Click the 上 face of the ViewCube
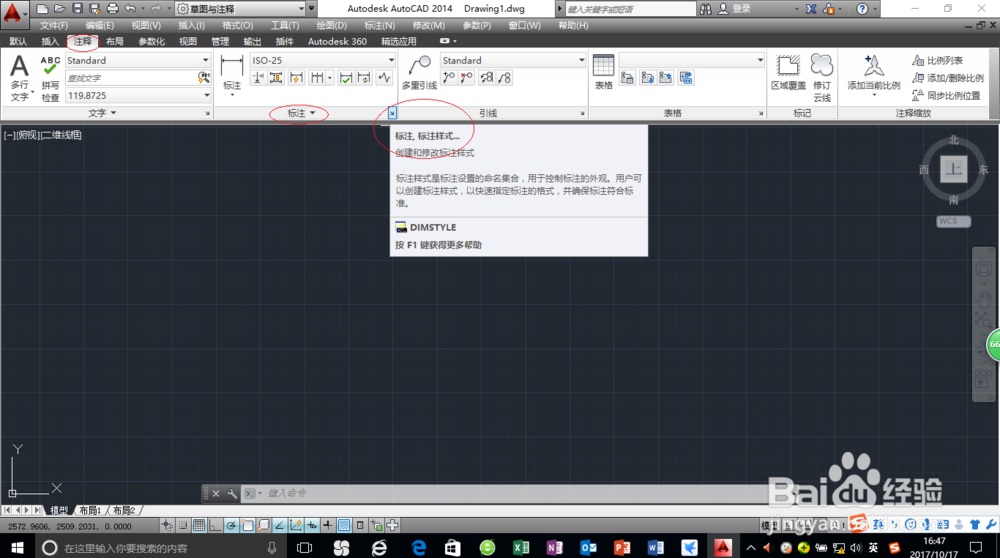This screenshot has height=558, width=1000. point(953,169)
